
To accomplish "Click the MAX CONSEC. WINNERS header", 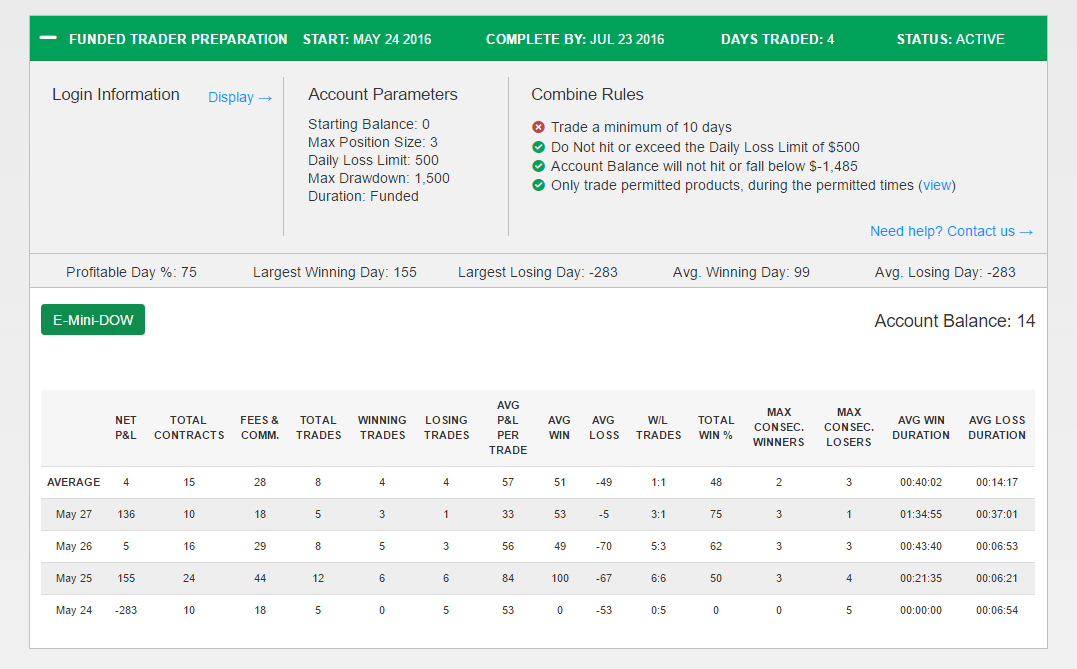I will coord(779,427).
